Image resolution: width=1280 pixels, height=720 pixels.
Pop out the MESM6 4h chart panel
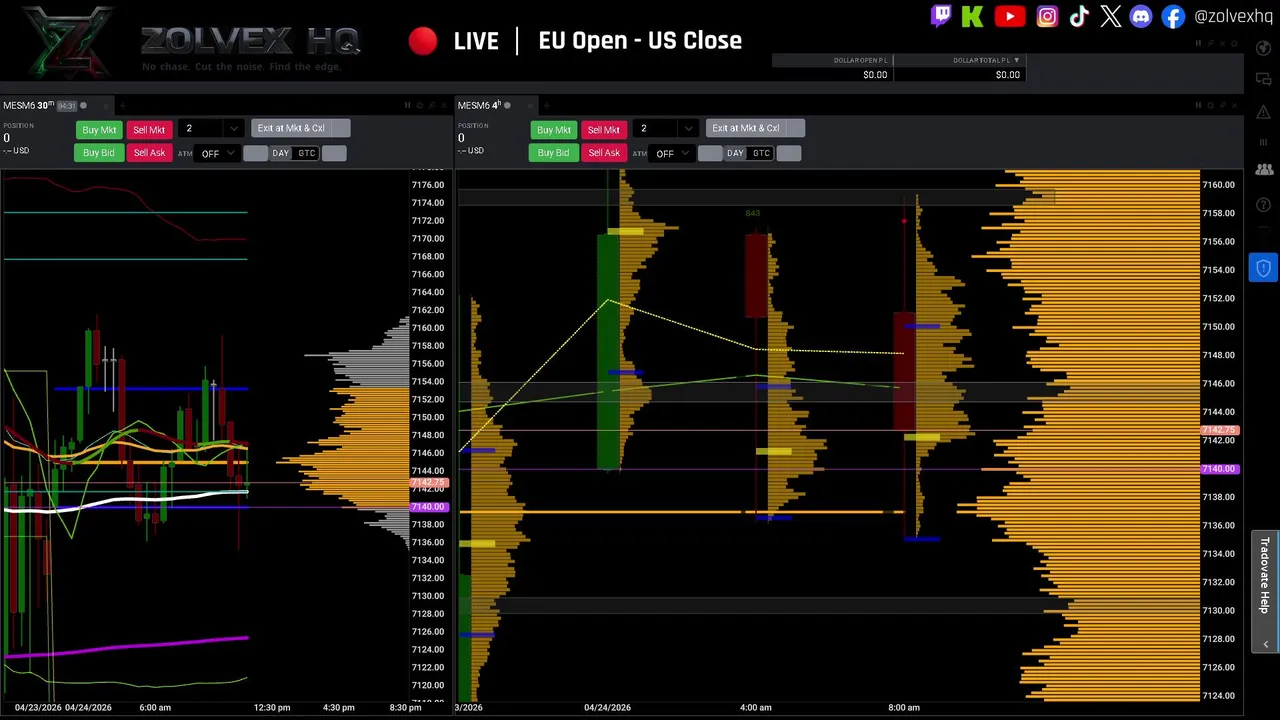(x=1222, y=105)
